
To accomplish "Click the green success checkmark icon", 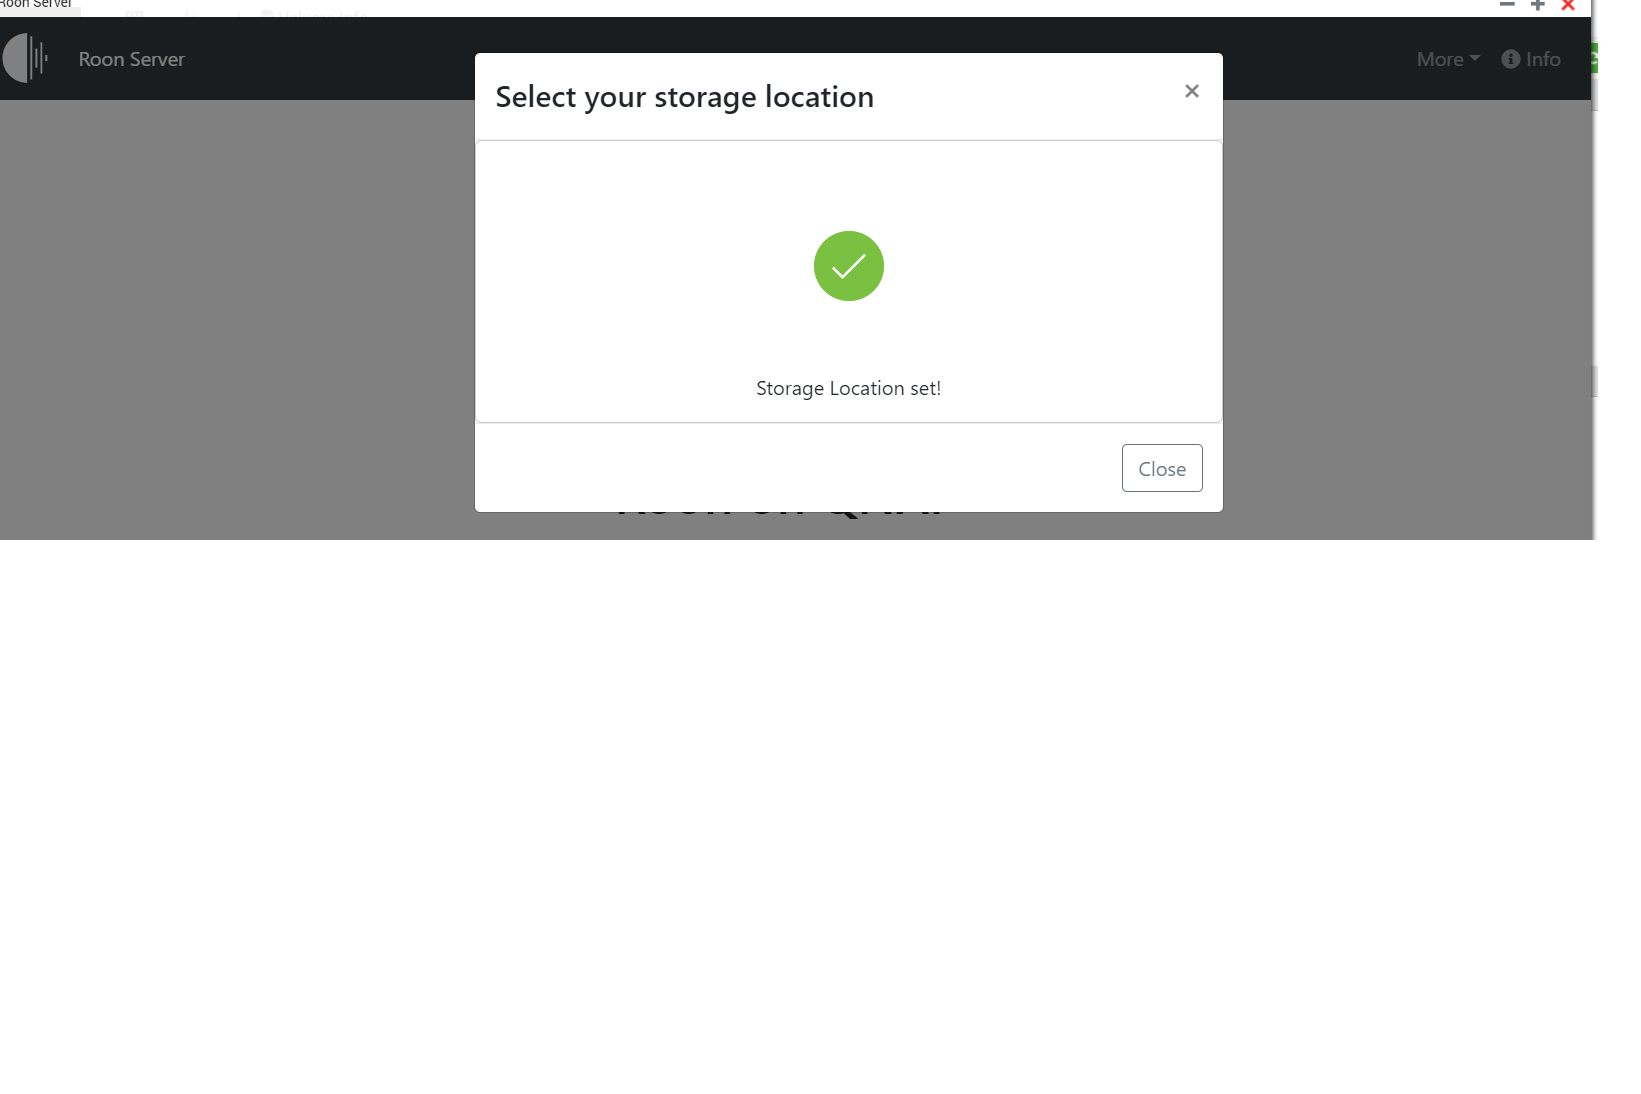I will coord(848,266).
